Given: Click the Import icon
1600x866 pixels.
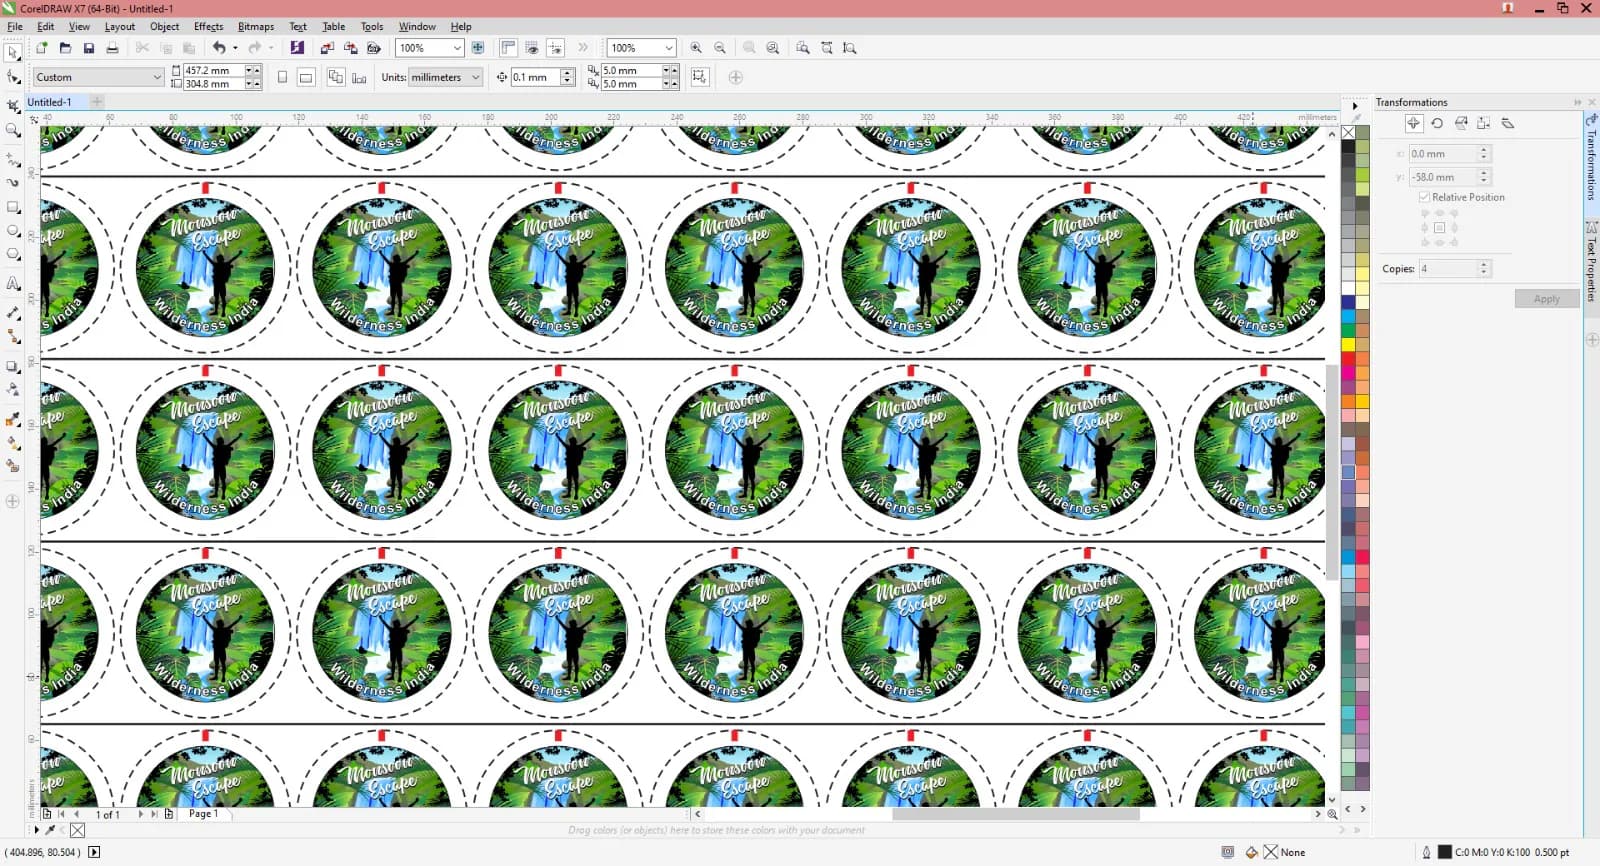Looking at the screenshot, I should (327, 48).
